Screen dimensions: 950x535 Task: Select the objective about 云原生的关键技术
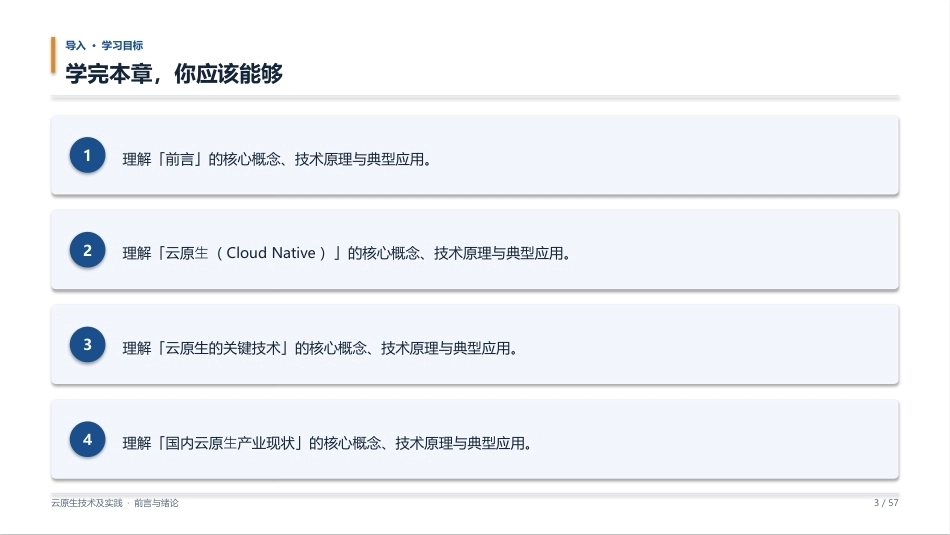(x=320, y=348)
